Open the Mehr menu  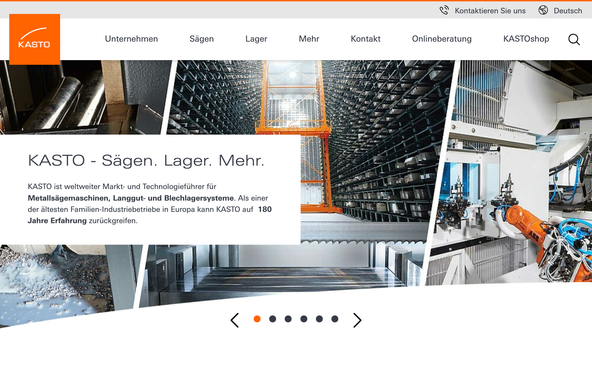[x=309, y=39]
